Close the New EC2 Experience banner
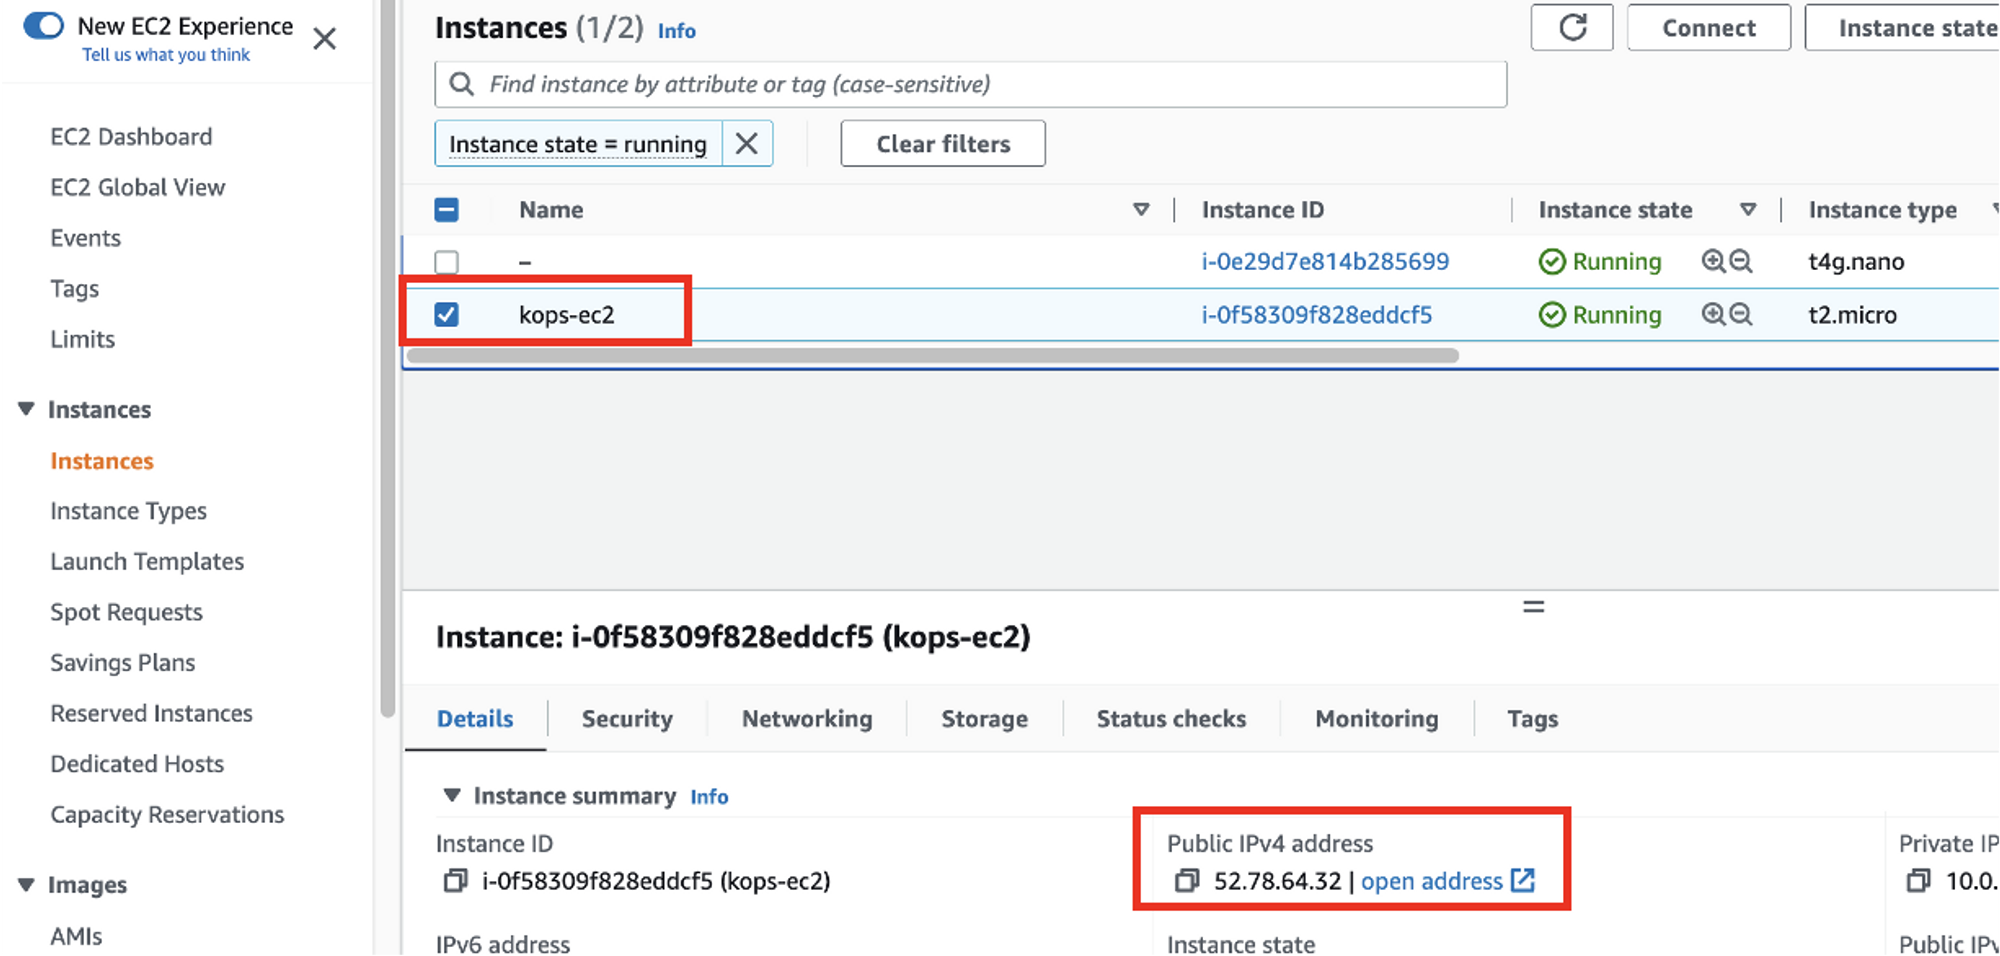Image resolution: width=2000 pixels, height=956 pixels. pos(324,39)
